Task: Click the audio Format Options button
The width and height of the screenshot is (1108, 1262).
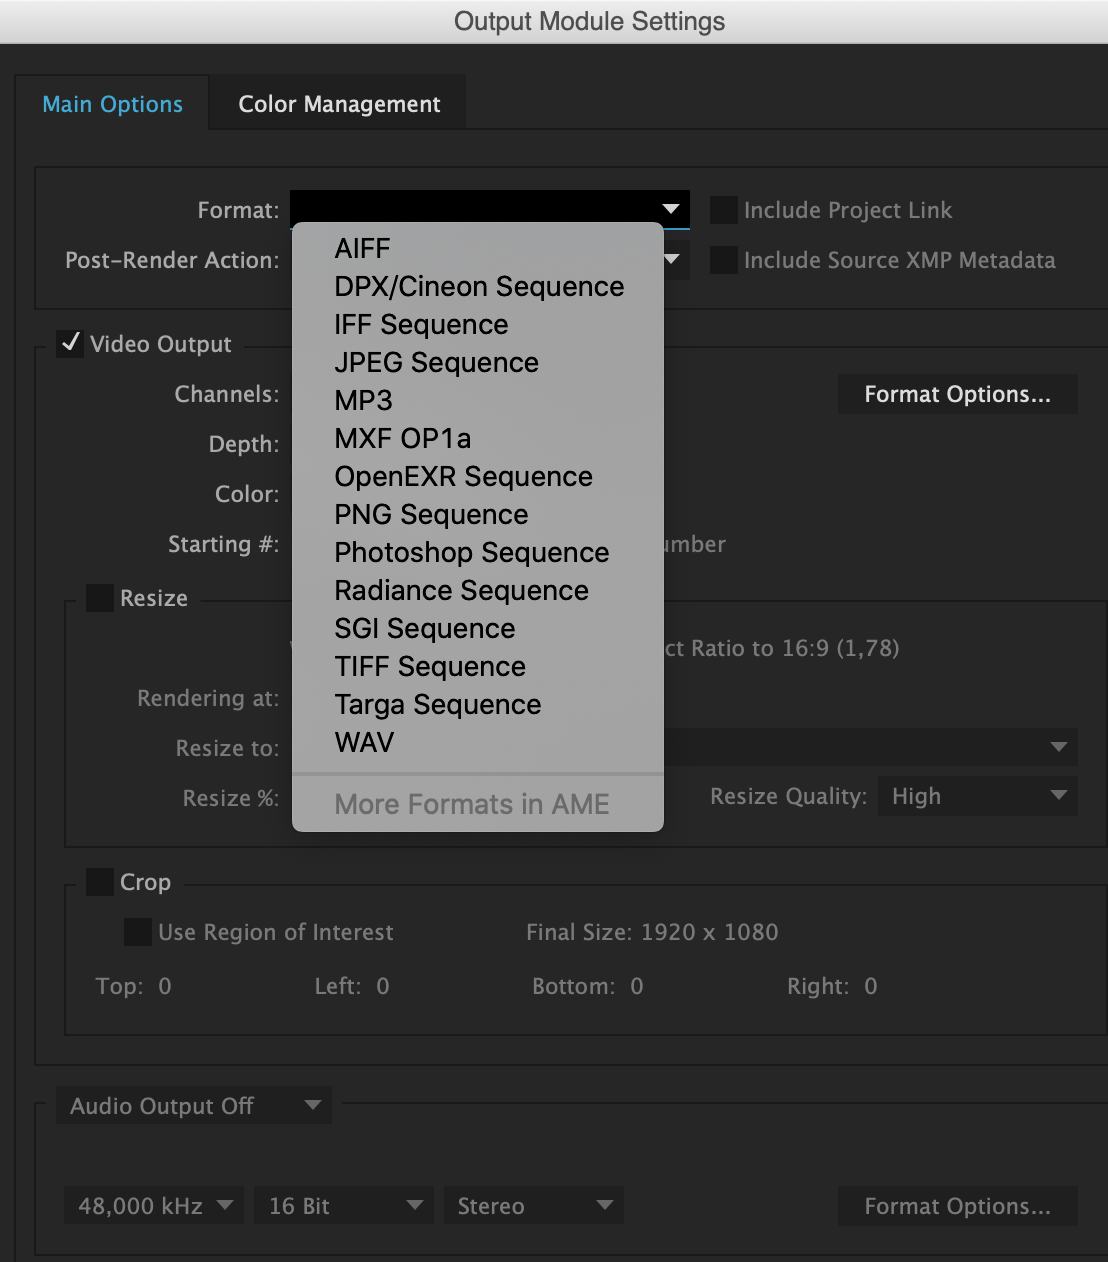Action: [956, 1206]
